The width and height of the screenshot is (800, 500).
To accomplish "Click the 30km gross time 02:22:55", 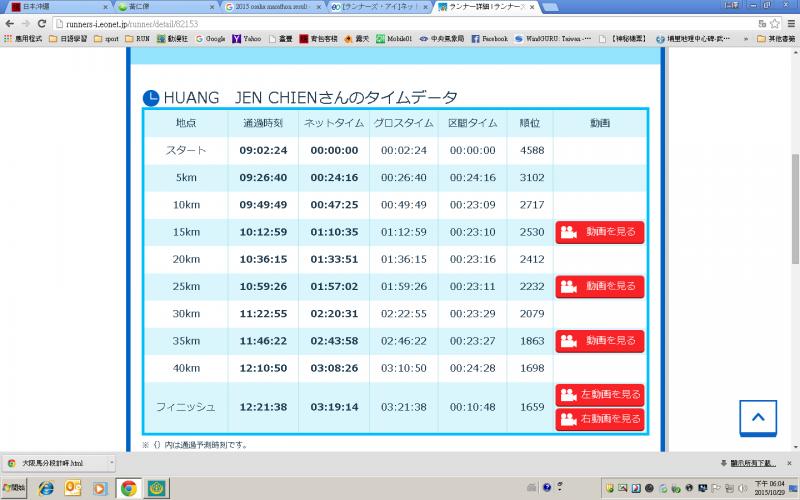I will point(404,314).
